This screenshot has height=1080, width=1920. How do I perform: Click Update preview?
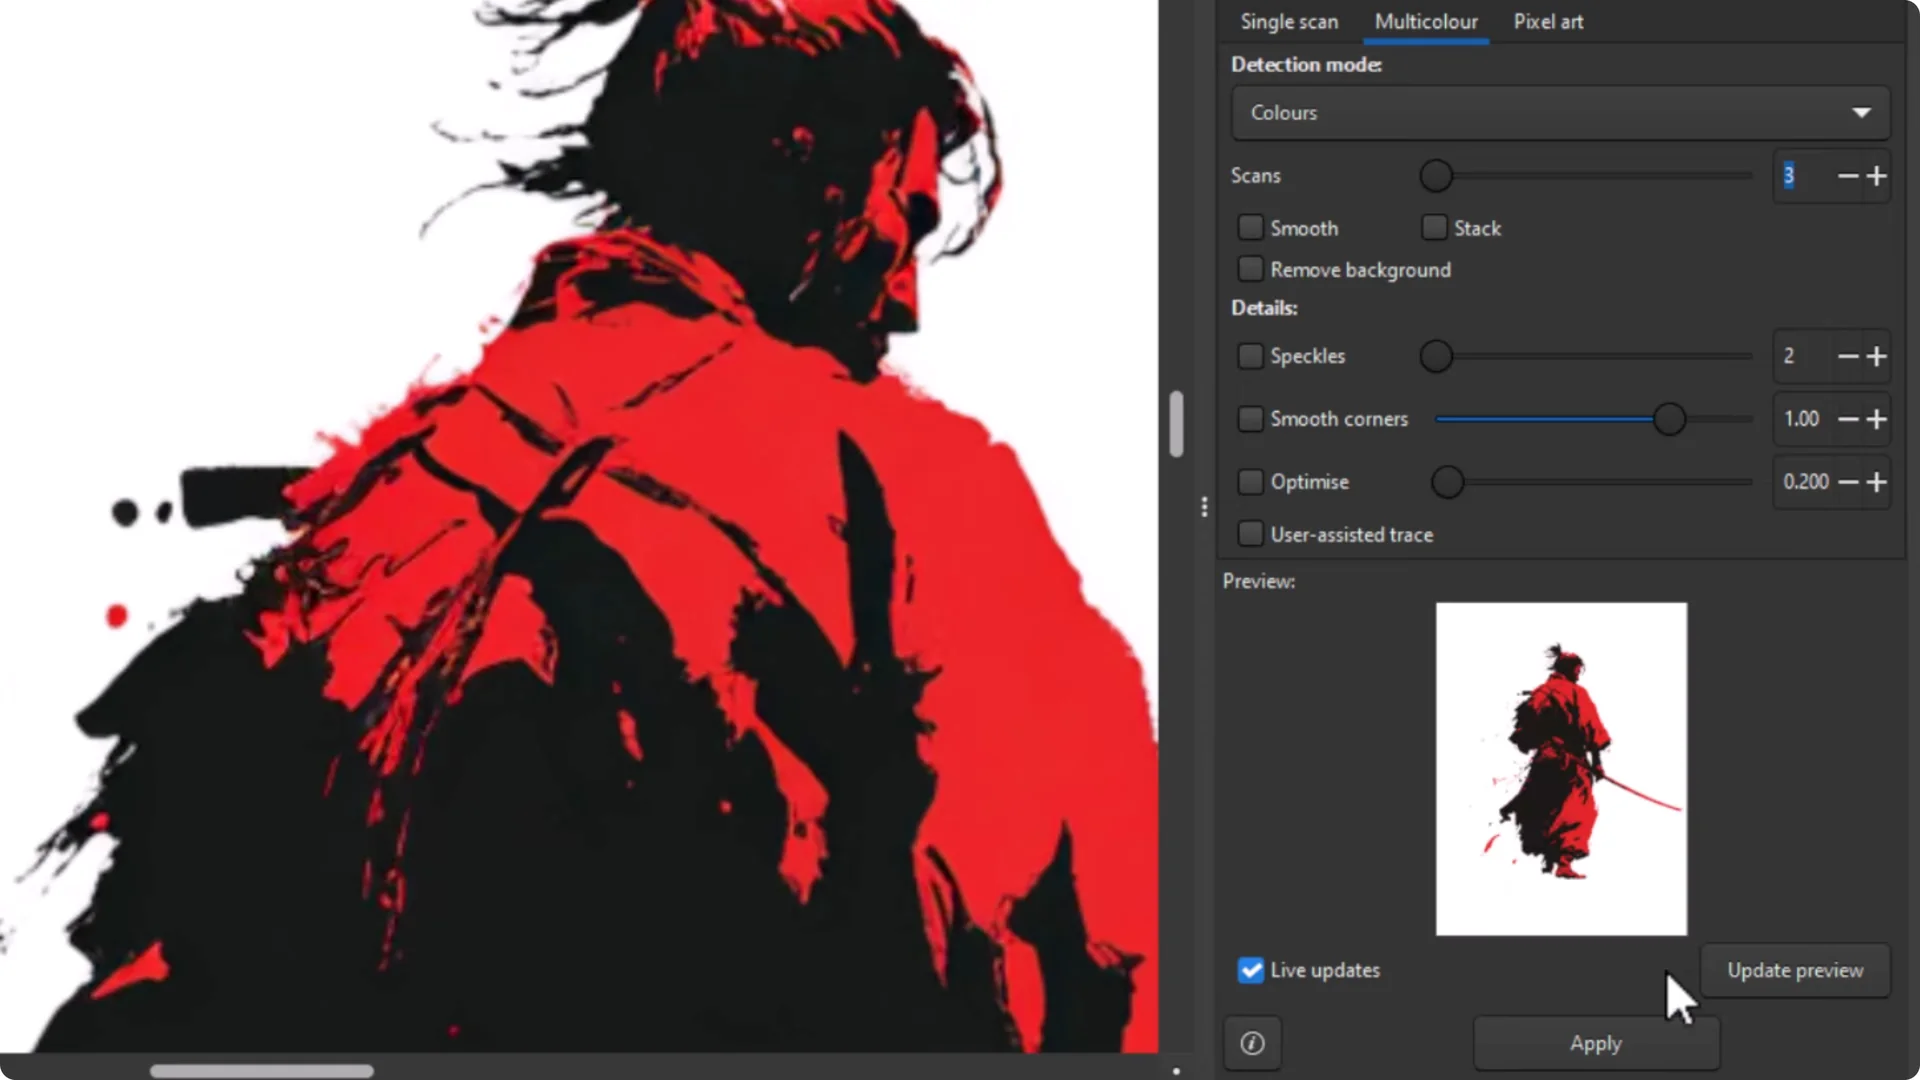[x=1794, y=970]
